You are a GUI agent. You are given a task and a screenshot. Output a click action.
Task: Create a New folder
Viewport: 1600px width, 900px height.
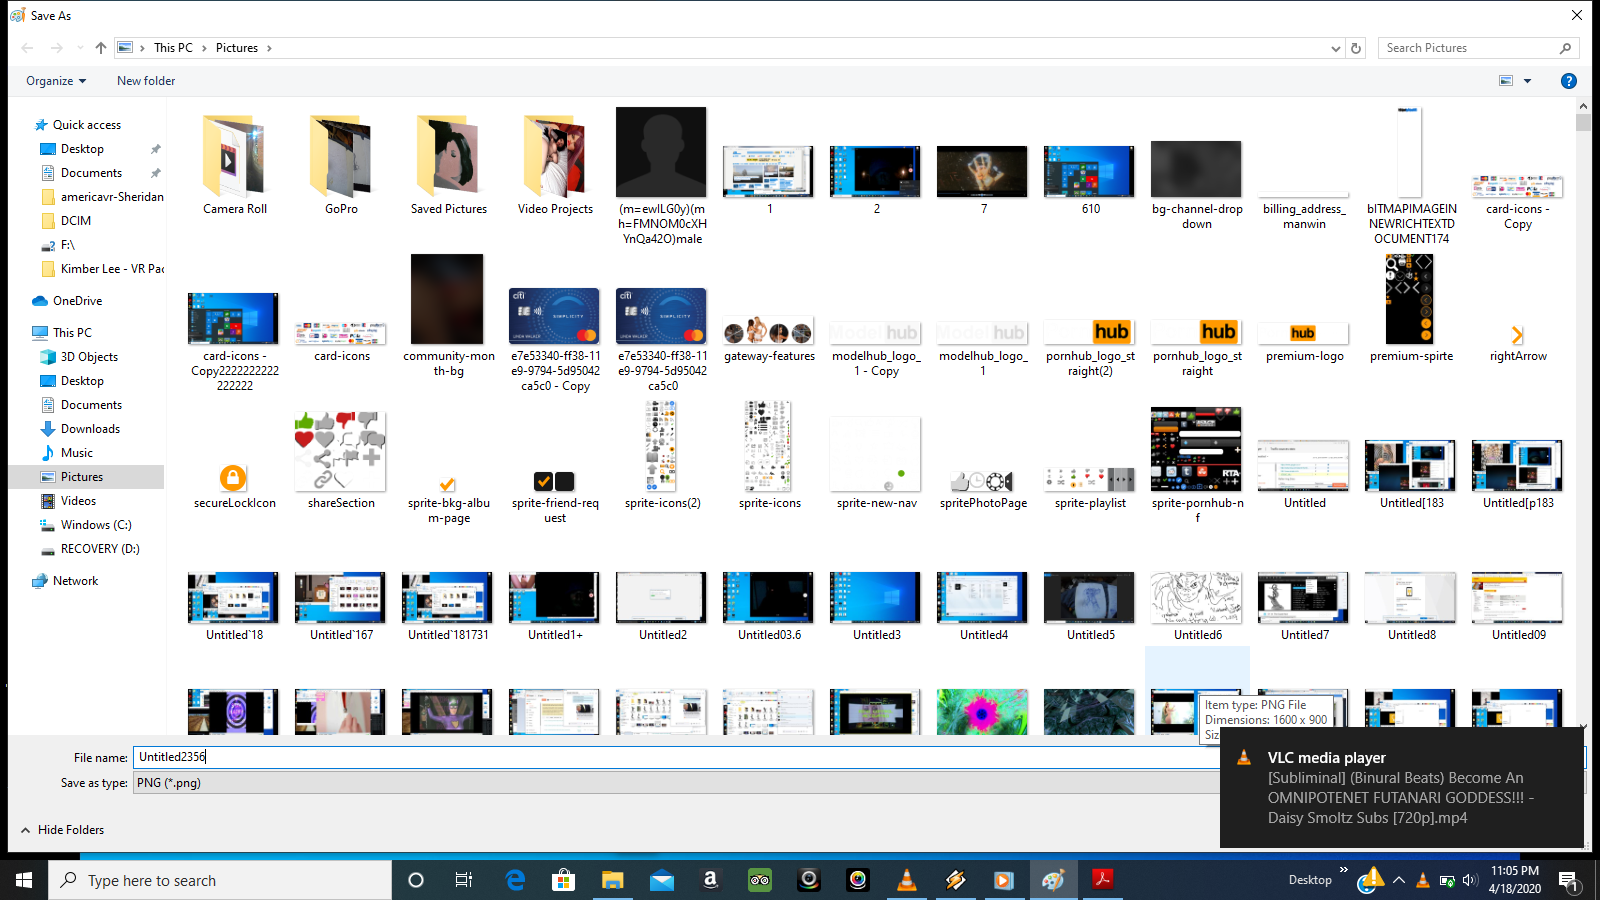tap(146, 81)
